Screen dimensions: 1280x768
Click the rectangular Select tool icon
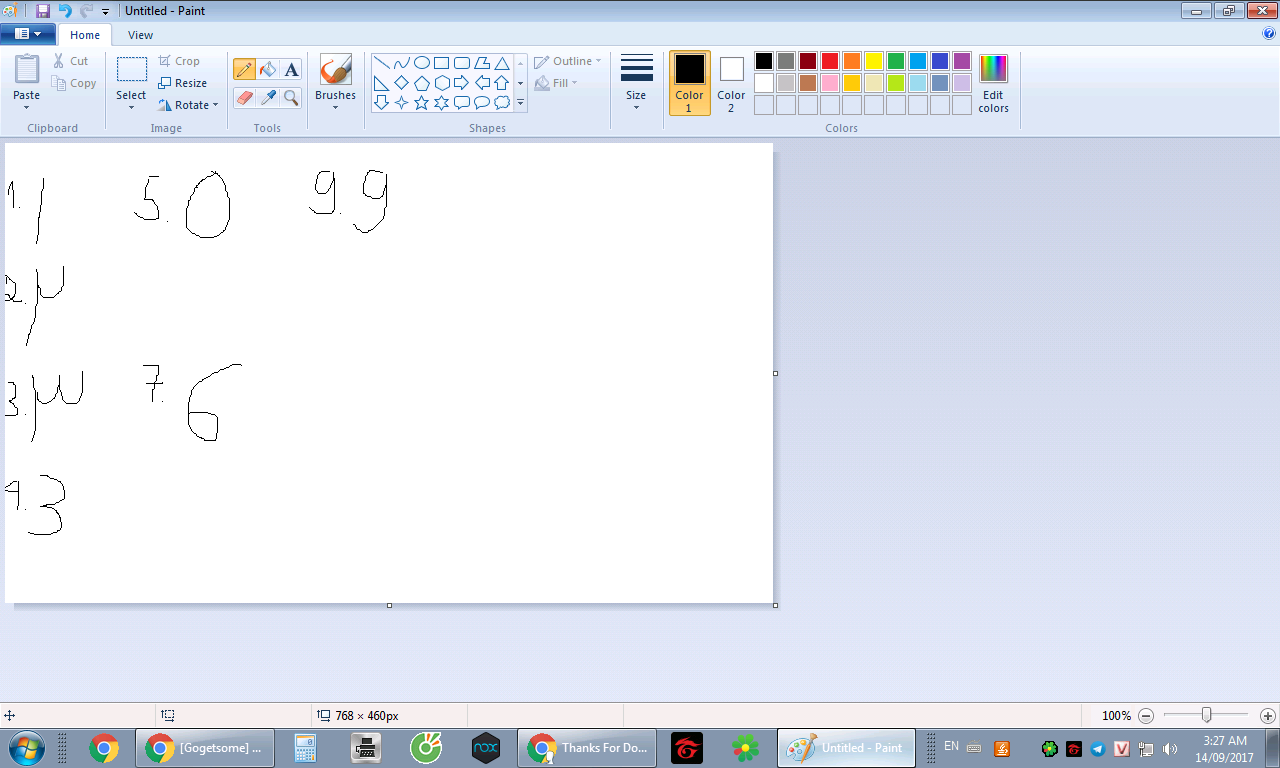(x=131, y=69)
